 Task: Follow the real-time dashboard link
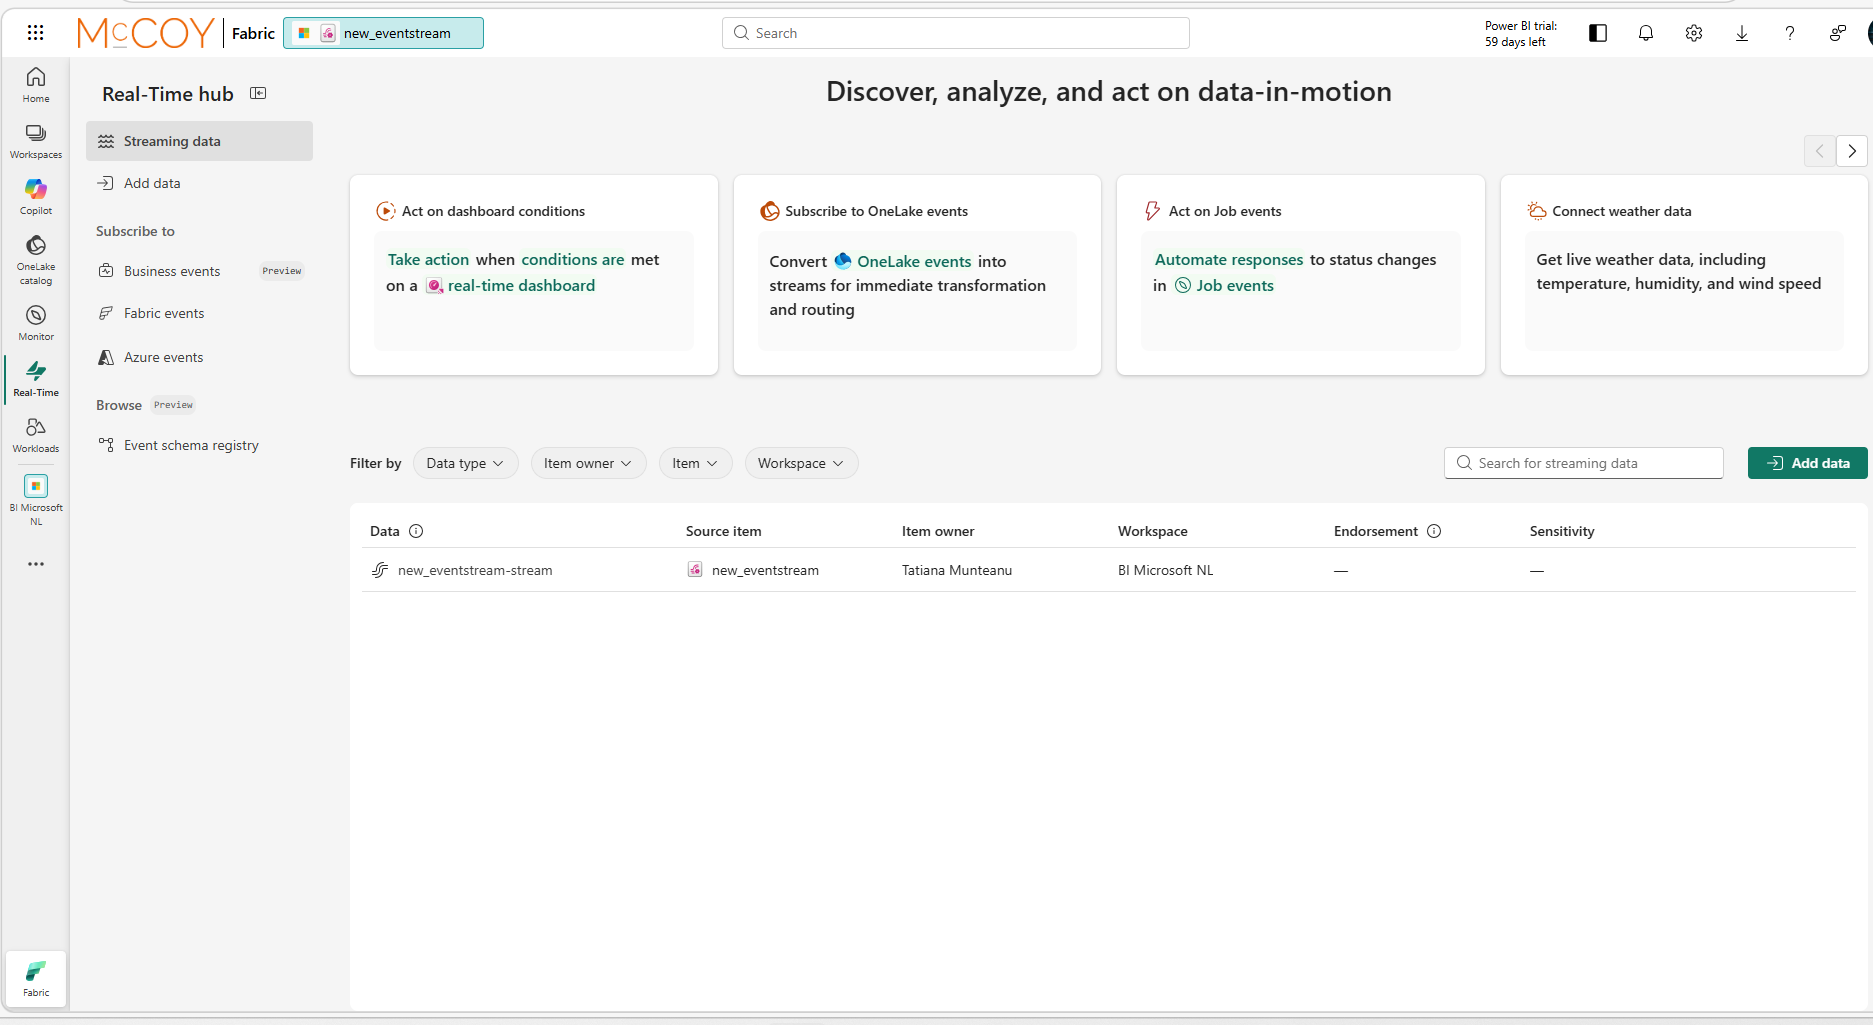coord(521,285)
